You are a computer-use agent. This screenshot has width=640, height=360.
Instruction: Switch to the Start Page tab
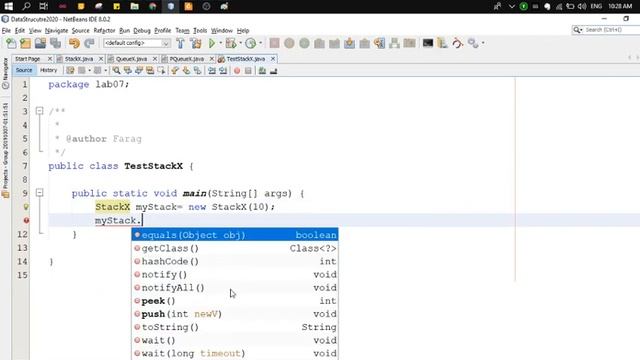[27, 59]
